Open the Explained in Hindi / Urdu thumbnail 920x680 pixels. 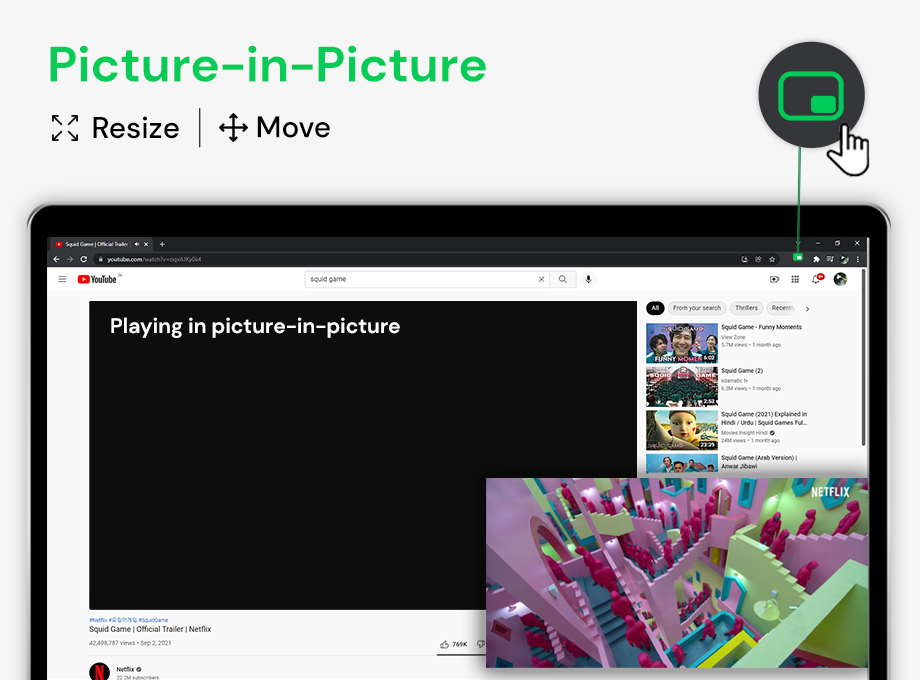(x=682, y=430)
